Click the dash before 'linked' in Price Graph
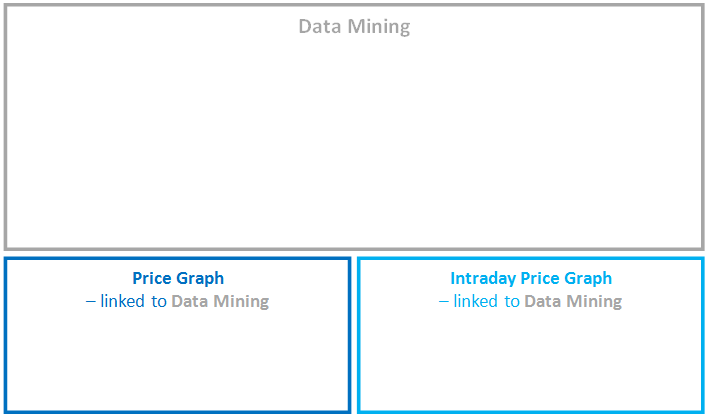The image size is (710, 418). pos(91,302)
